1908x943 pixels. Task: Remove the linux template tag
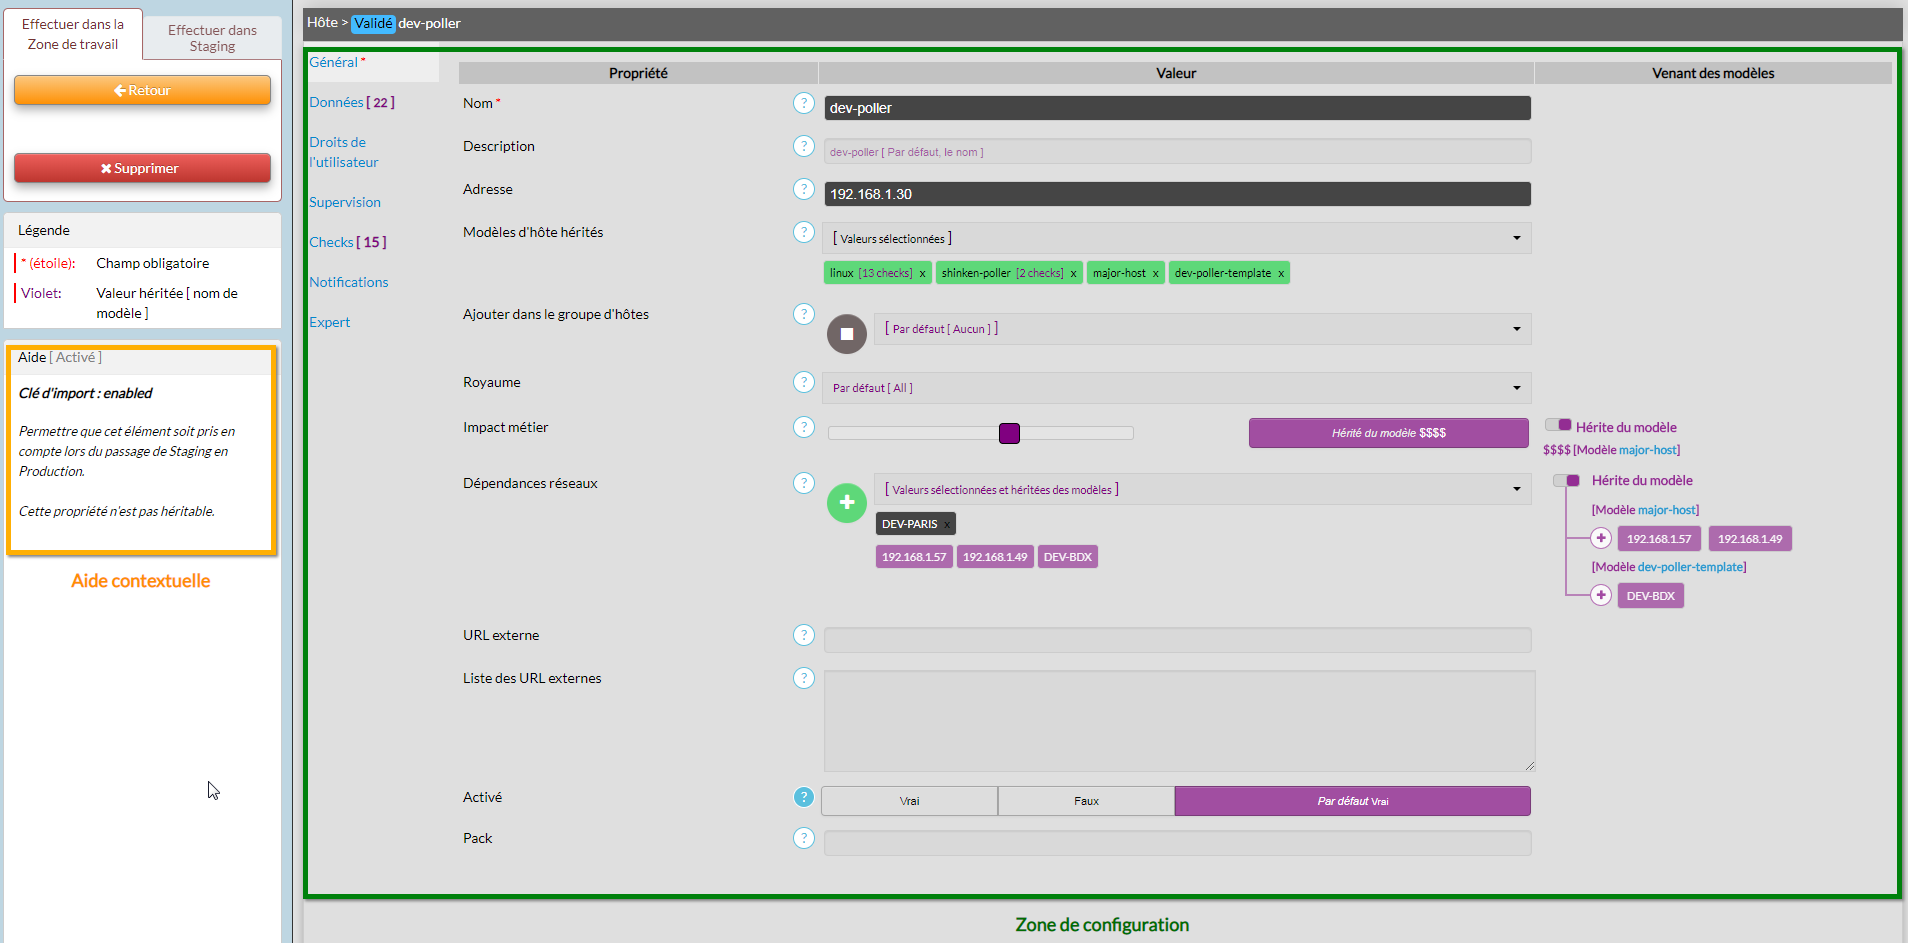click(x=922, y=273)
